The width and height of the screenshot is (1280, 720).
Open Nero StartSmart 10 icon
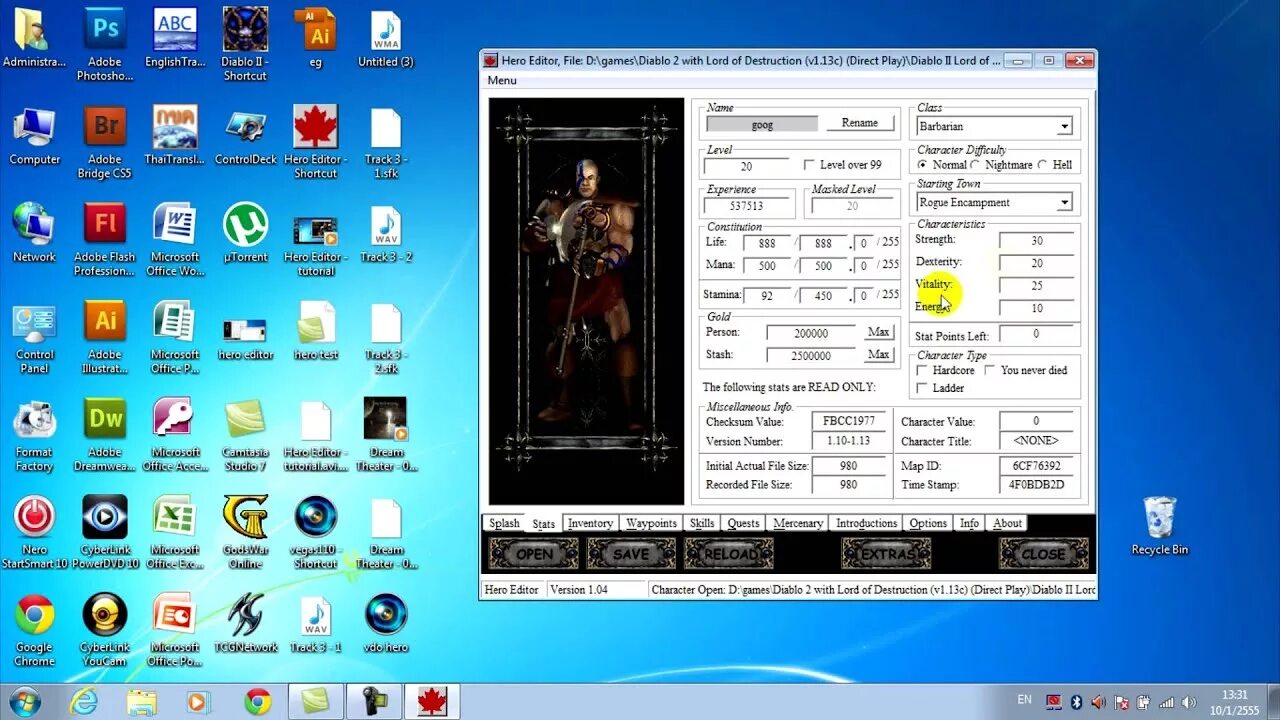click(x=35, y=532)
